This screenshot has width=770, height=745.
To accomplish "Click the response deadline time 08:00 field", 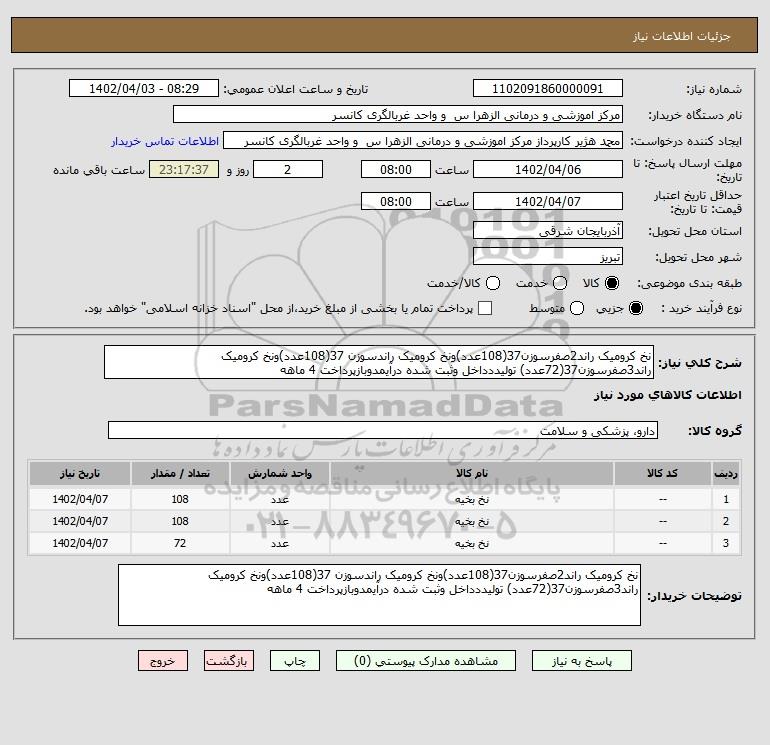I will tap(396, 169).
